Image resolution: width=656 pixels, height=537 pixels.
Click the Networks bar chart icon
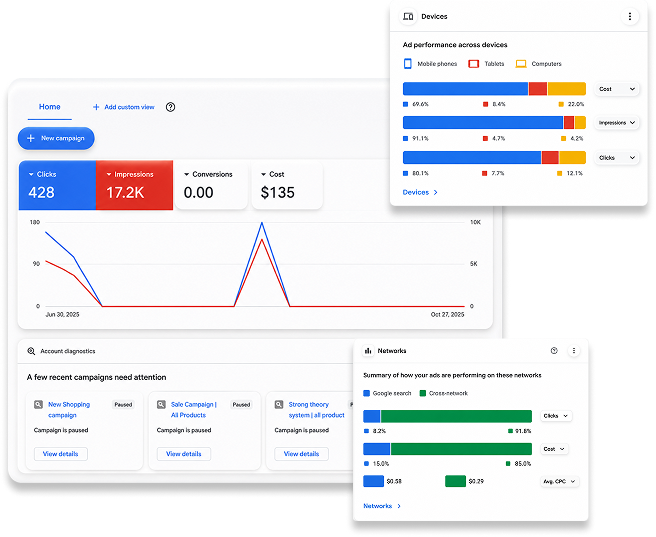coord(368,351)
